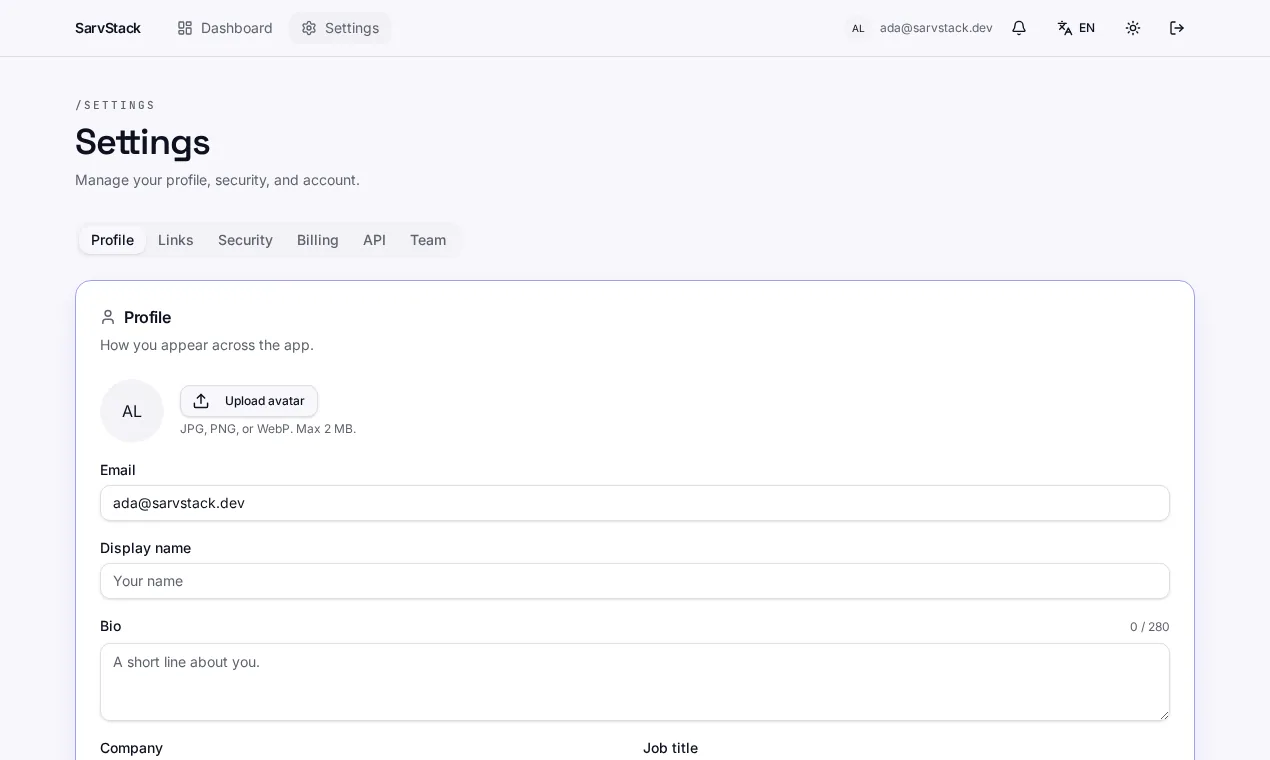Select the Profile tab
Image resolution: width=1270 pixels, height=760 pixels.
(112, 240)
